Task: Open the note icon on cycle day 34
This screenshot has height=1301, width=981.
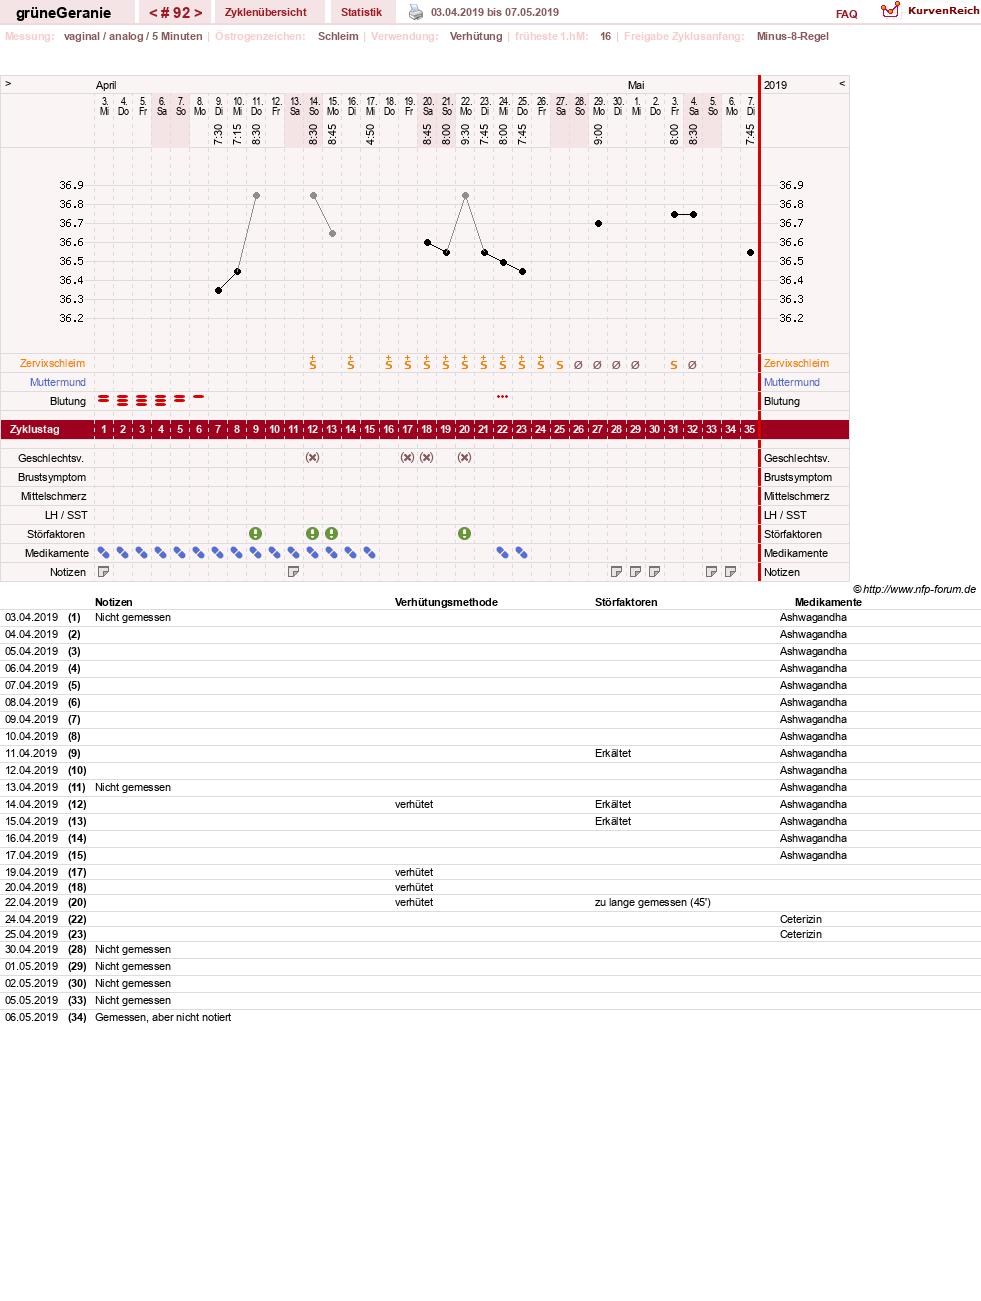Action: tap(731, 572)
